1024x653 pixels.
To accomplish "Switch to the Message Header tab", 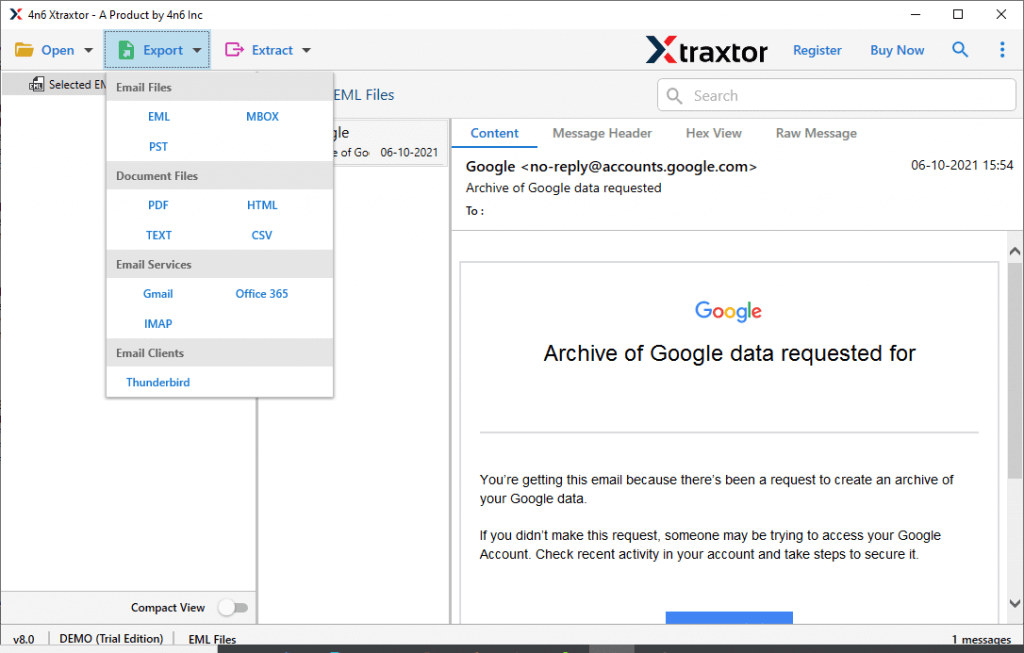I will point(602,133).
